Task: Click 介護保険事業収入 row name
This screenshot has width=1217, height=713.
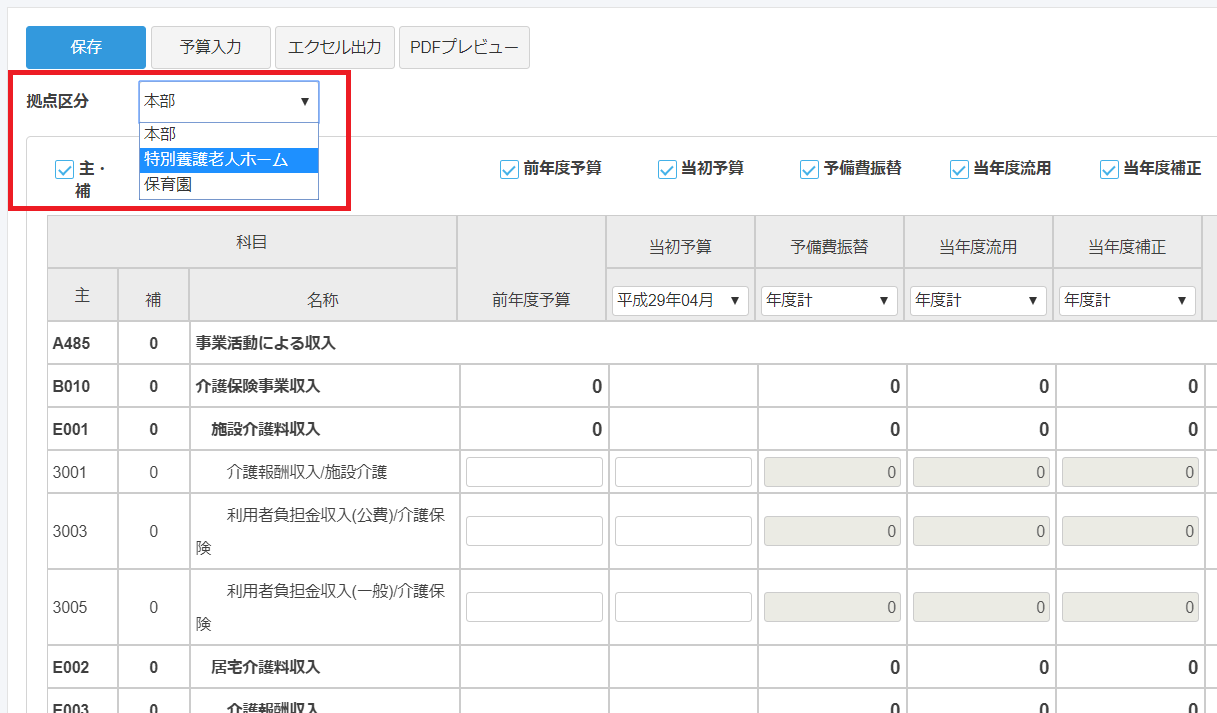Action: pyautogui.click(x=257, y=386)
